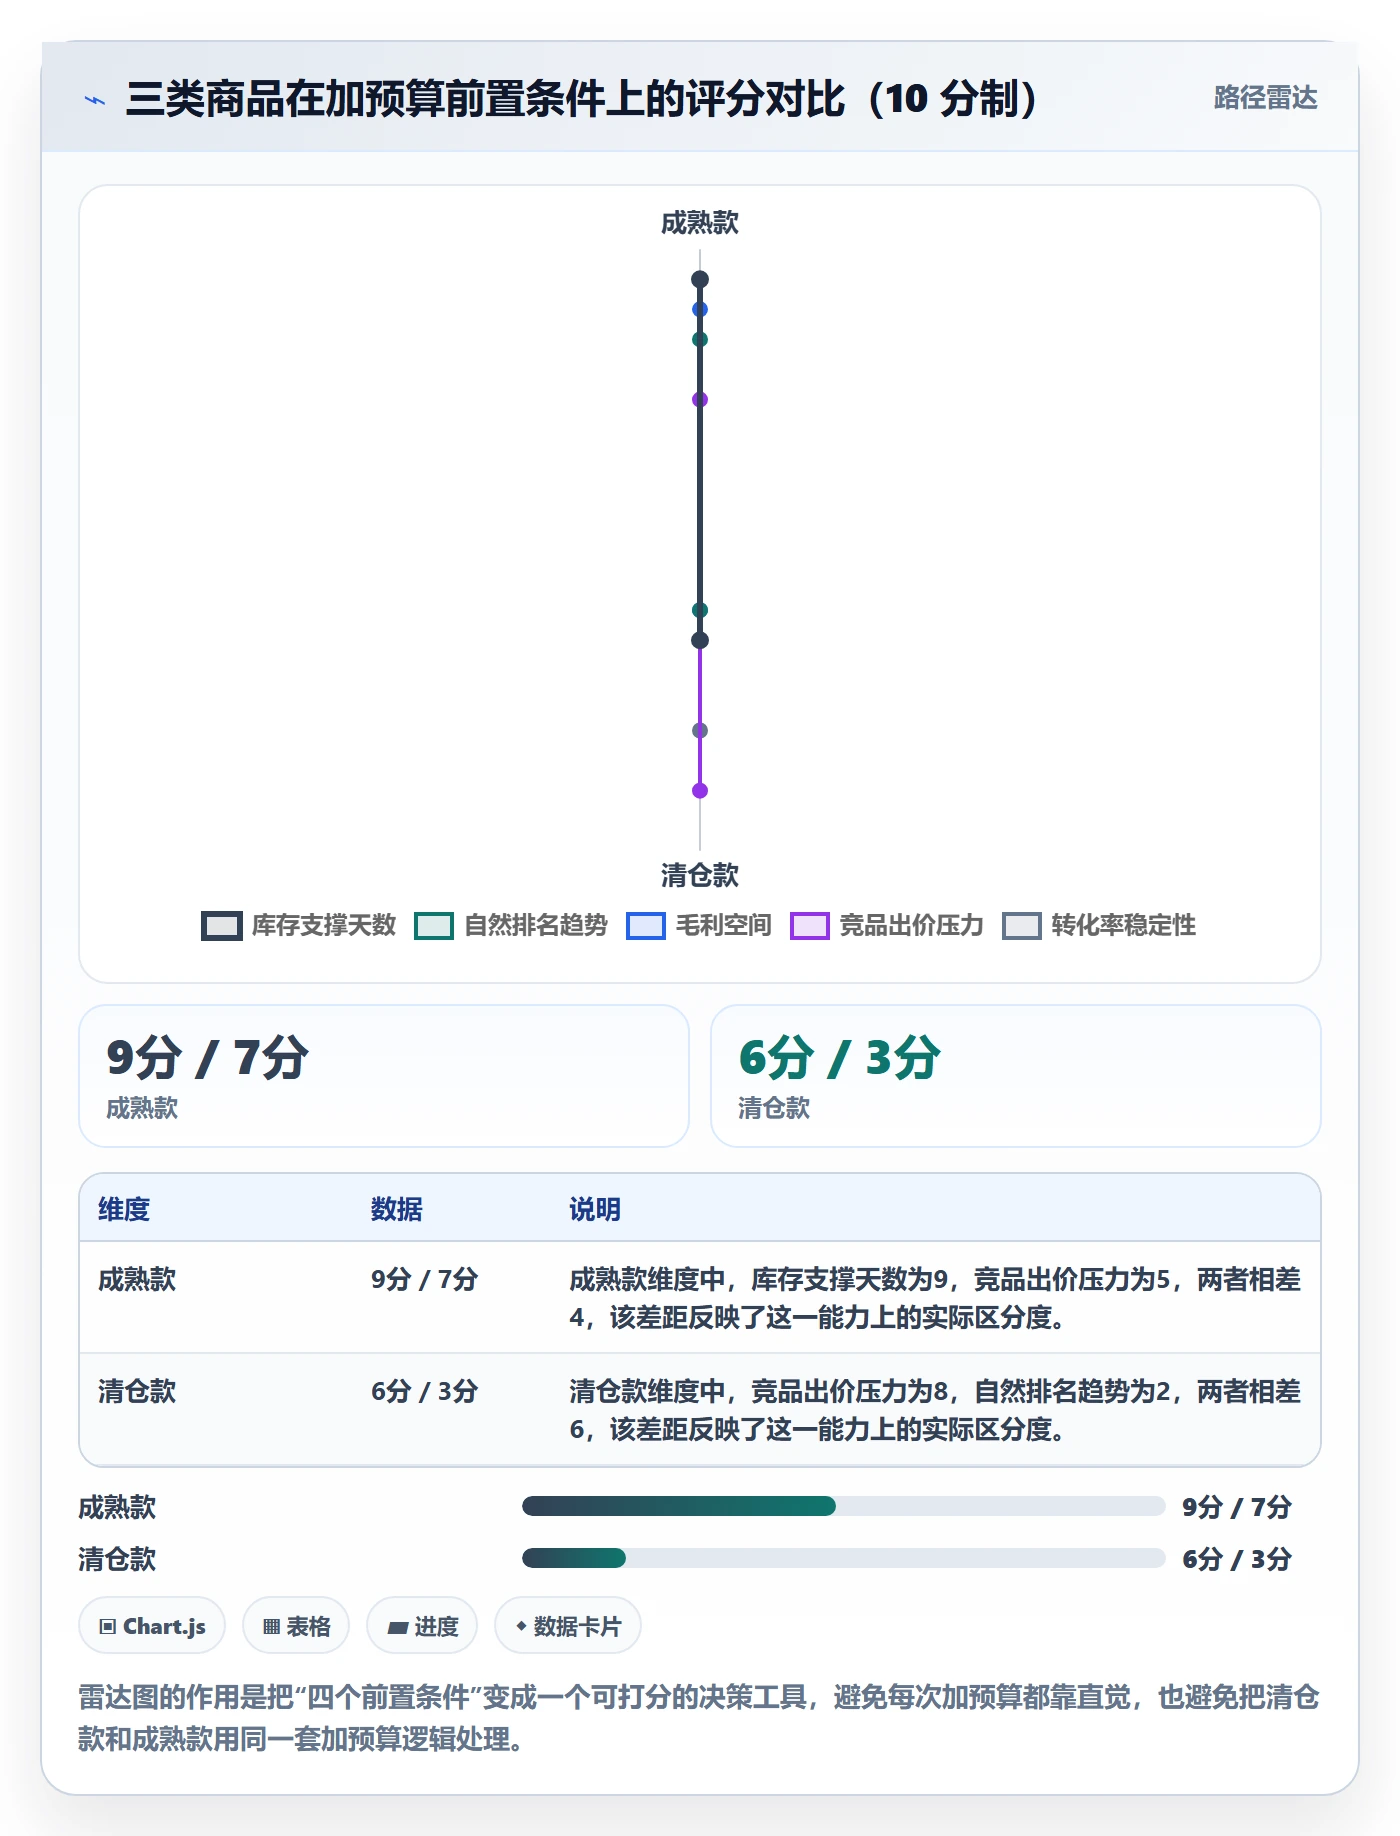
Task: Click the 清仓款 axis label below the chart
Action: (700, 876)
